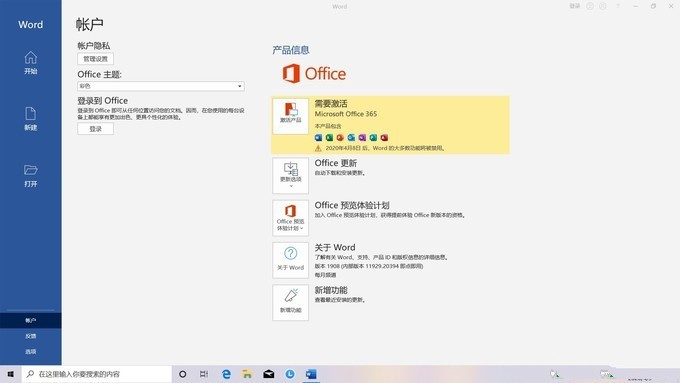Open Office Insider (预览体验计划) dropdown button
The height and width of the screenshot is (383, 680).
(291, 218)
